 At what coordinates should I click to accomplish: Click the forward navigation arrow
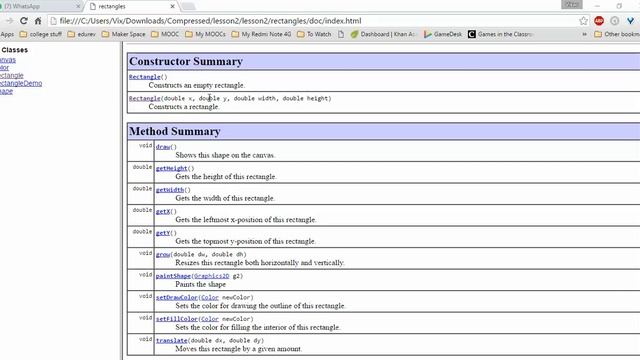click(x=9, y=21)
